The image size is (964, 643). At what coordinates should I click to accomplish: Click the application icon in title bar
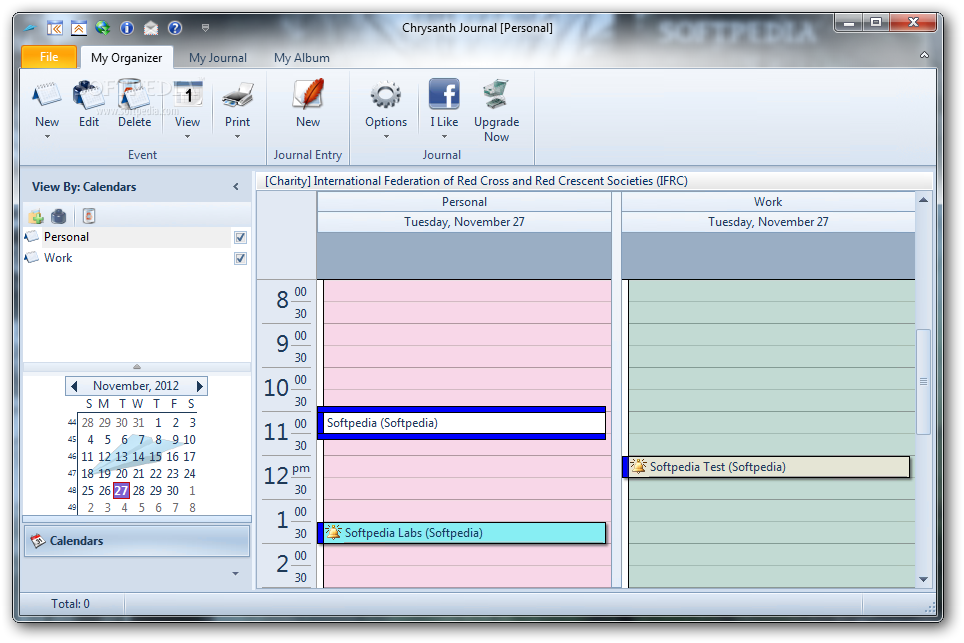[30, 28]
